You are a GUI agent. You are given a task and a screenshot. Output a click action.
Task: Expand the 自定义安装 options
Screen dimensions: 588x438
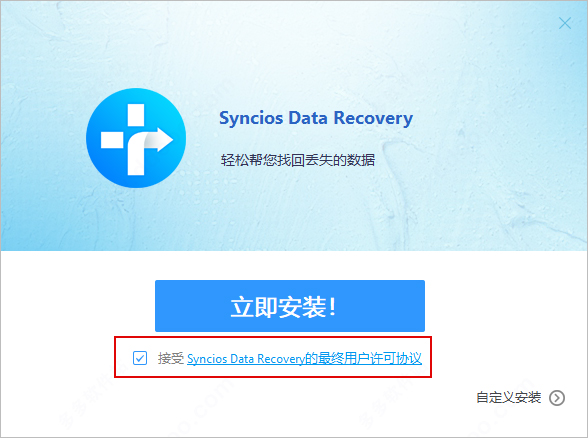point(520,398)
